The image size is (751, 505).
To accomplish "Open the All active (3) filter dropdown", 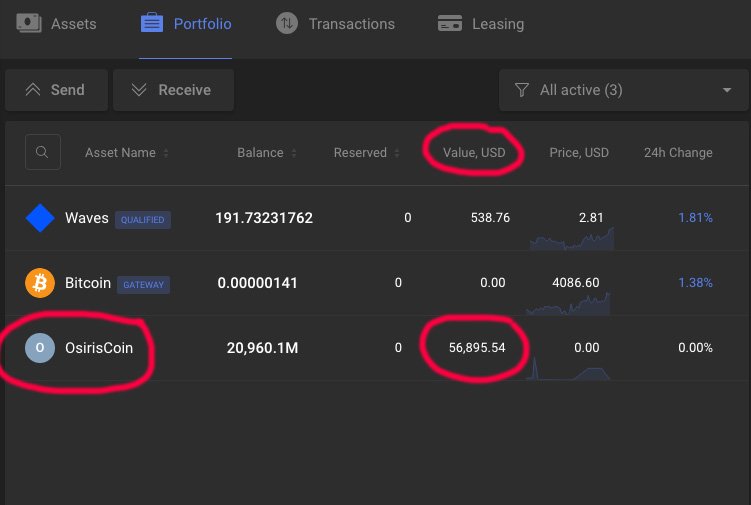I will coord(623,90).
